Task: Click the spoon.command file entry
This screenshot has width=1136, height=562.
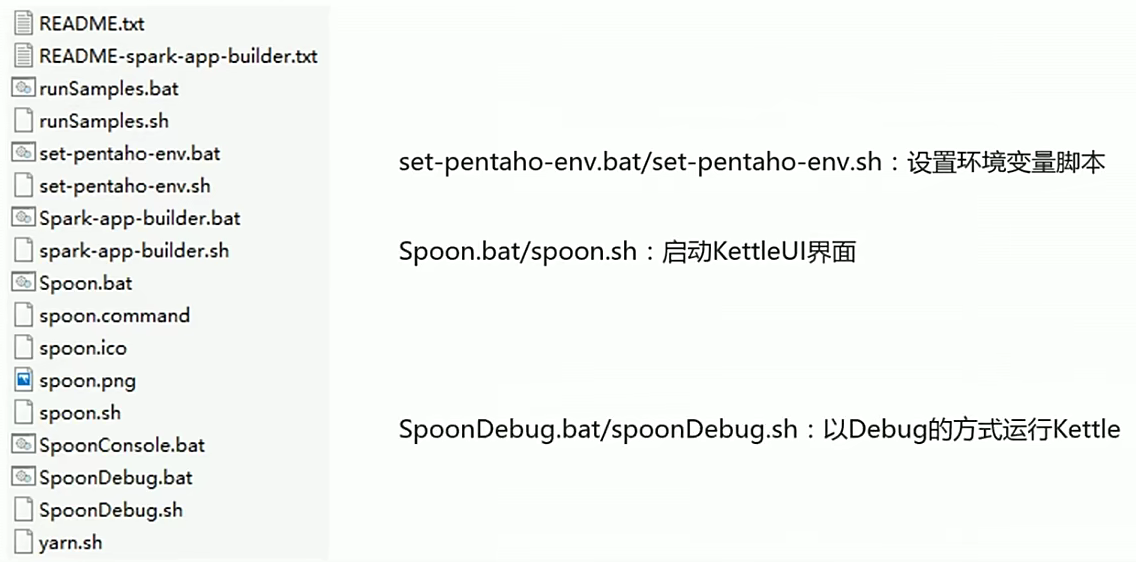Action: [x=114, y=315]
